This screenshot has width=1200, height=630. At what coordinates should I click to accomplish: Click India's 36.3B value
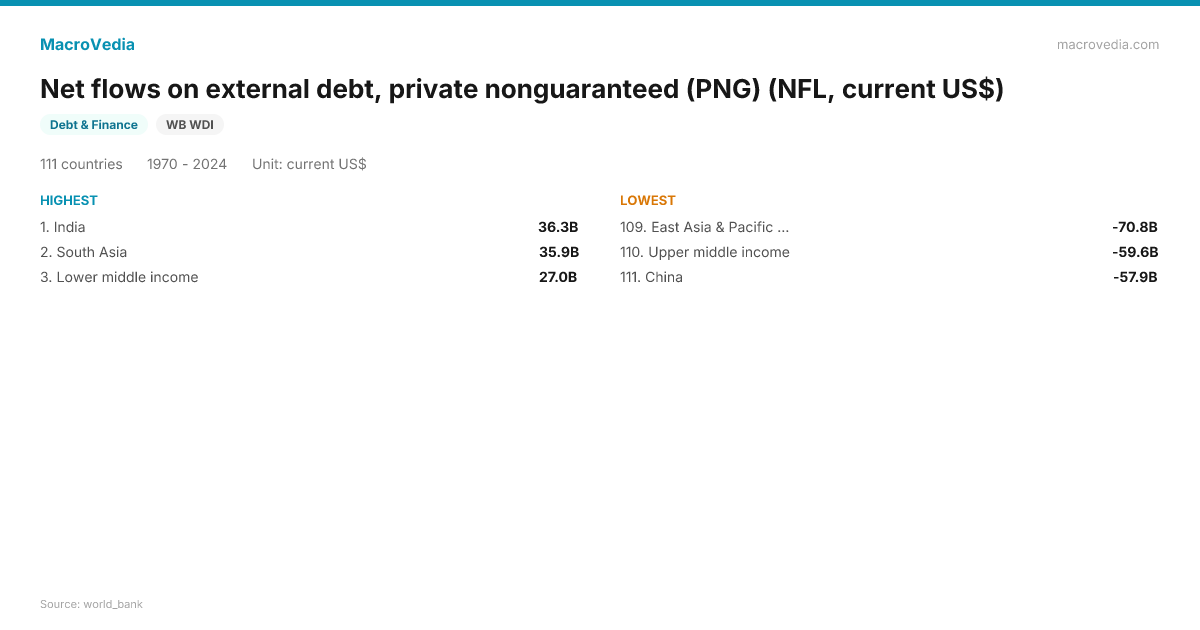point(558,227)
